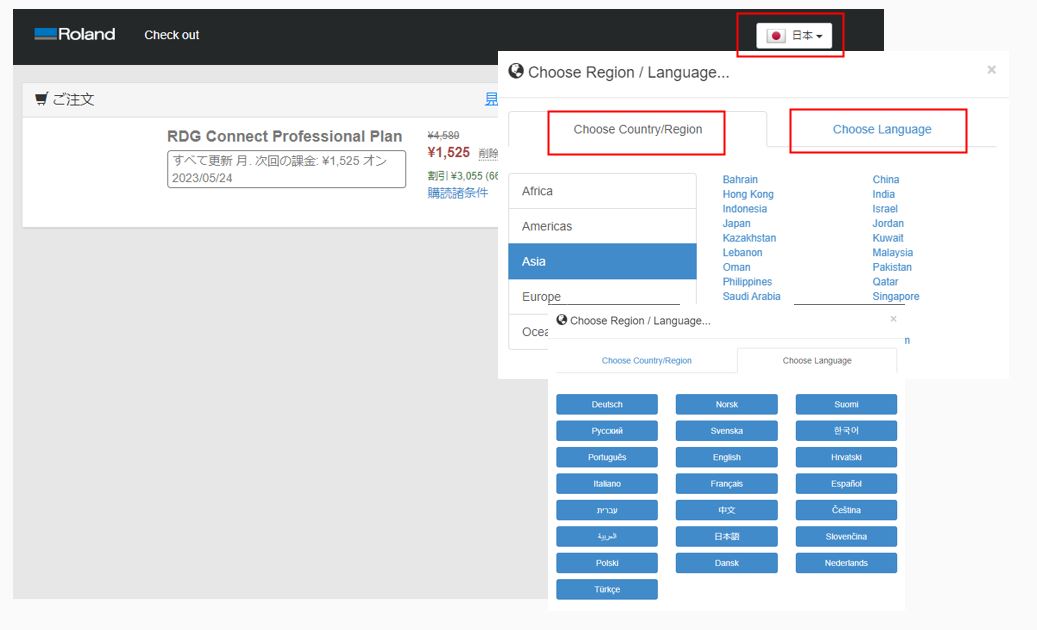1037x630 pixels.
Task: Set language to Português
Action: (x=606, y=457)
